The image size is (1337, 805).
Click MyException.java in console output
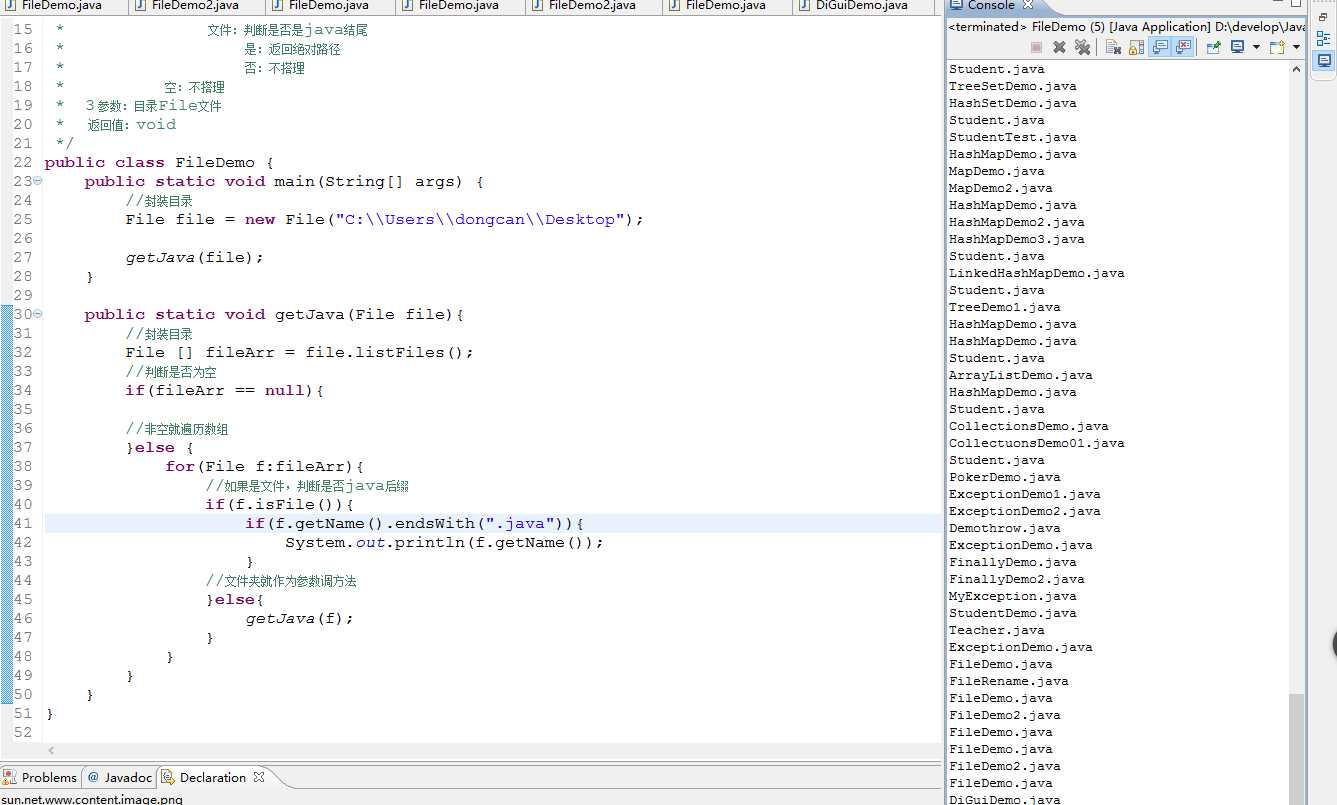[1012, 596]
